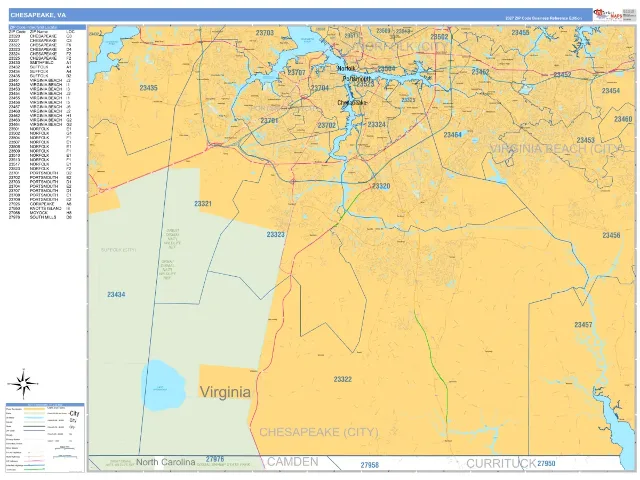Select the 23434 ZIP code label

coord(116,294)
